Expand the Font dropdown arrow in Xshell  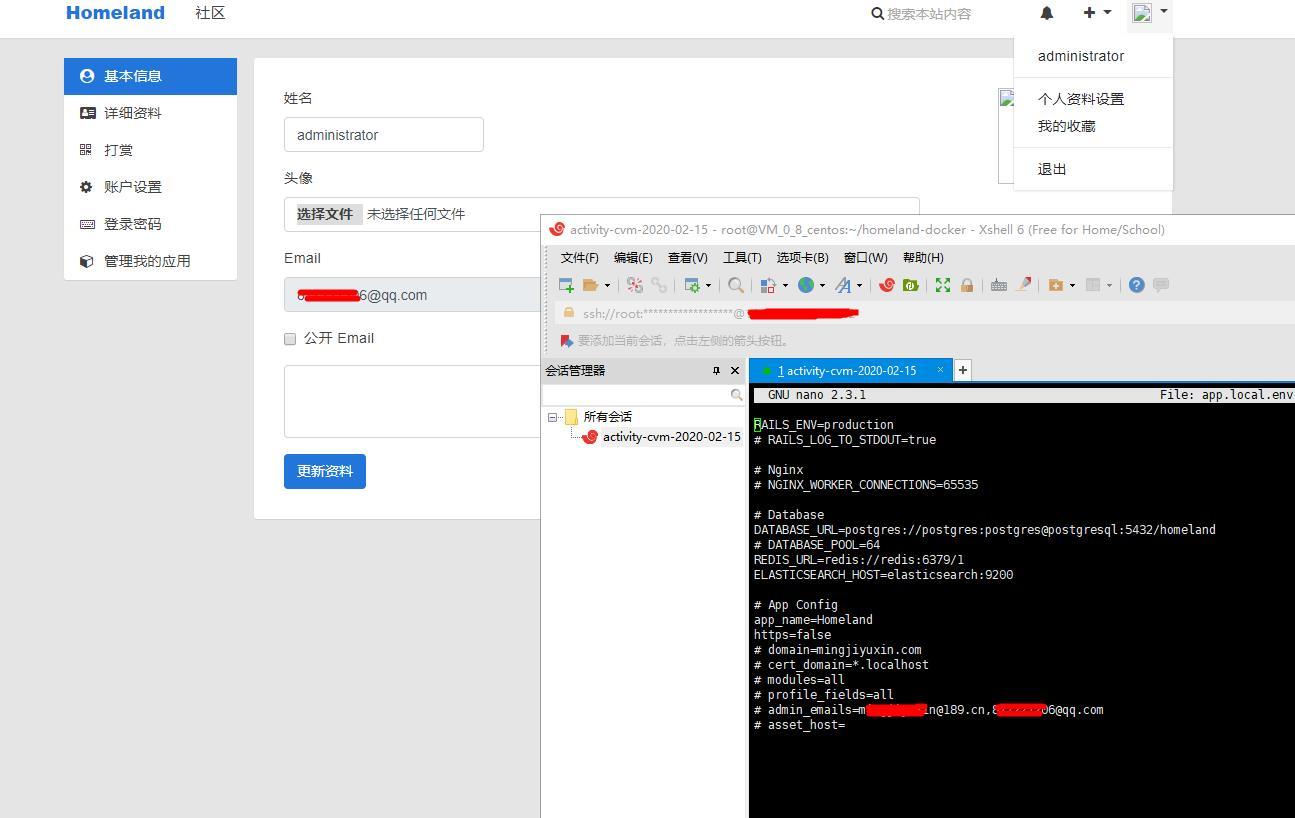859,285
